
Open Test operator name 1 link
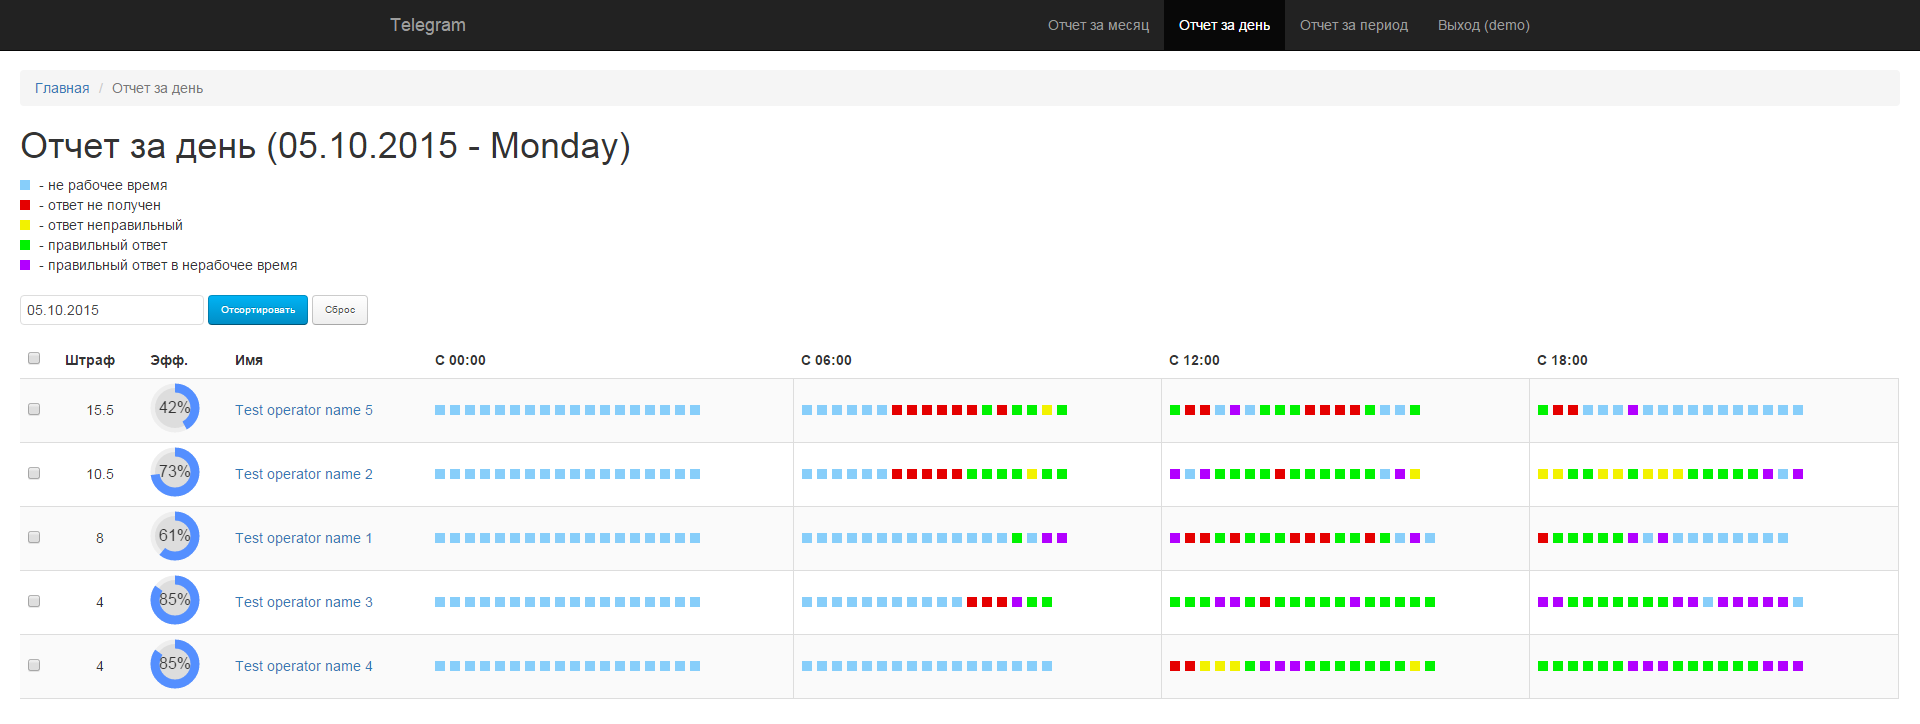tap(304, 538)
